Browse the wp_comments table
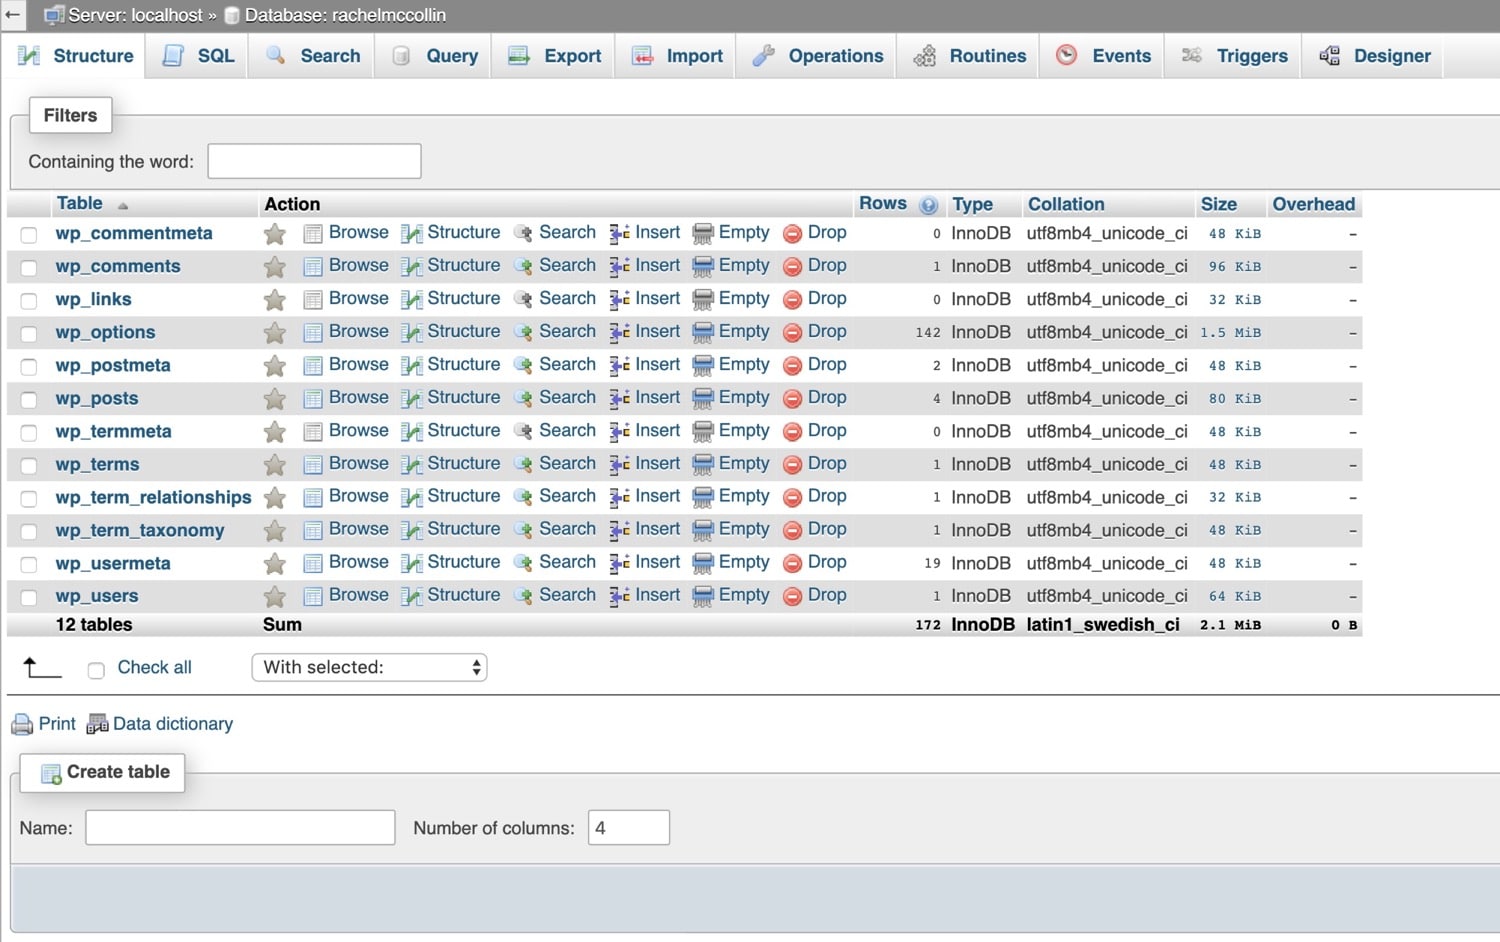 pyautogui.click(x=357, y=266)
